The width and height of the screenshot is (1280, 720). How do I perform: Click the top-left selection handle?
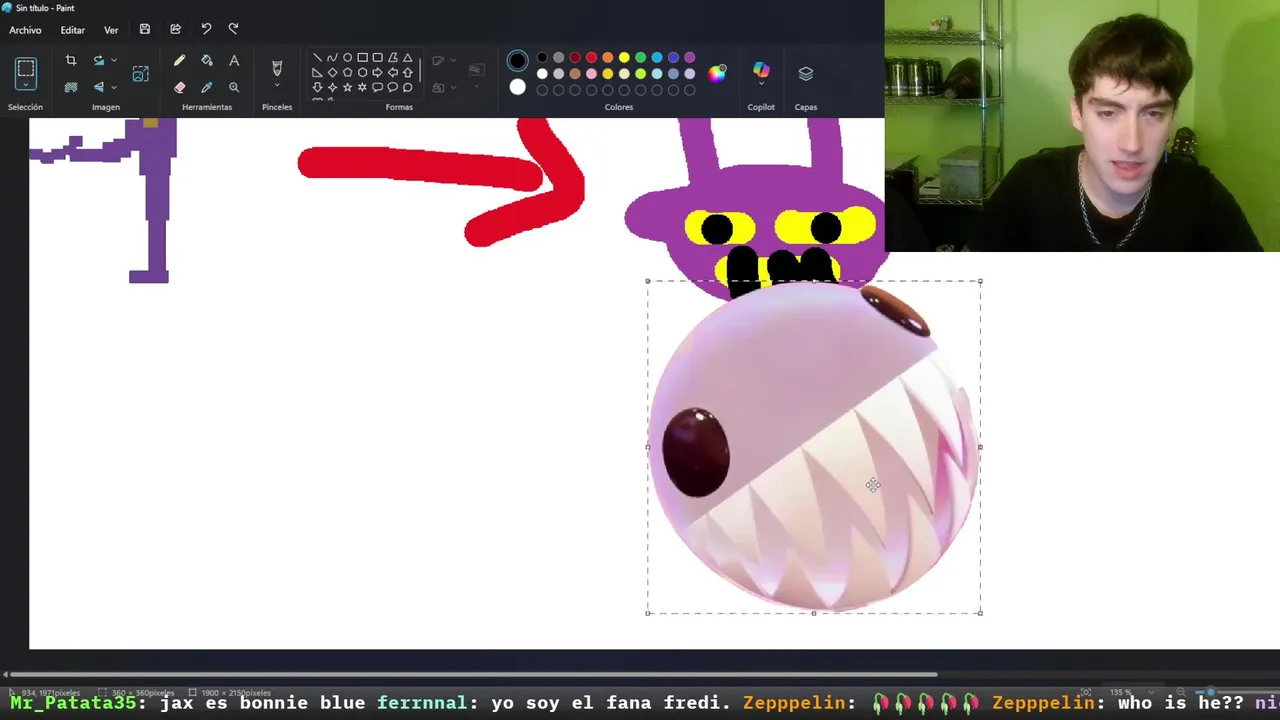(x=648, y=282)
